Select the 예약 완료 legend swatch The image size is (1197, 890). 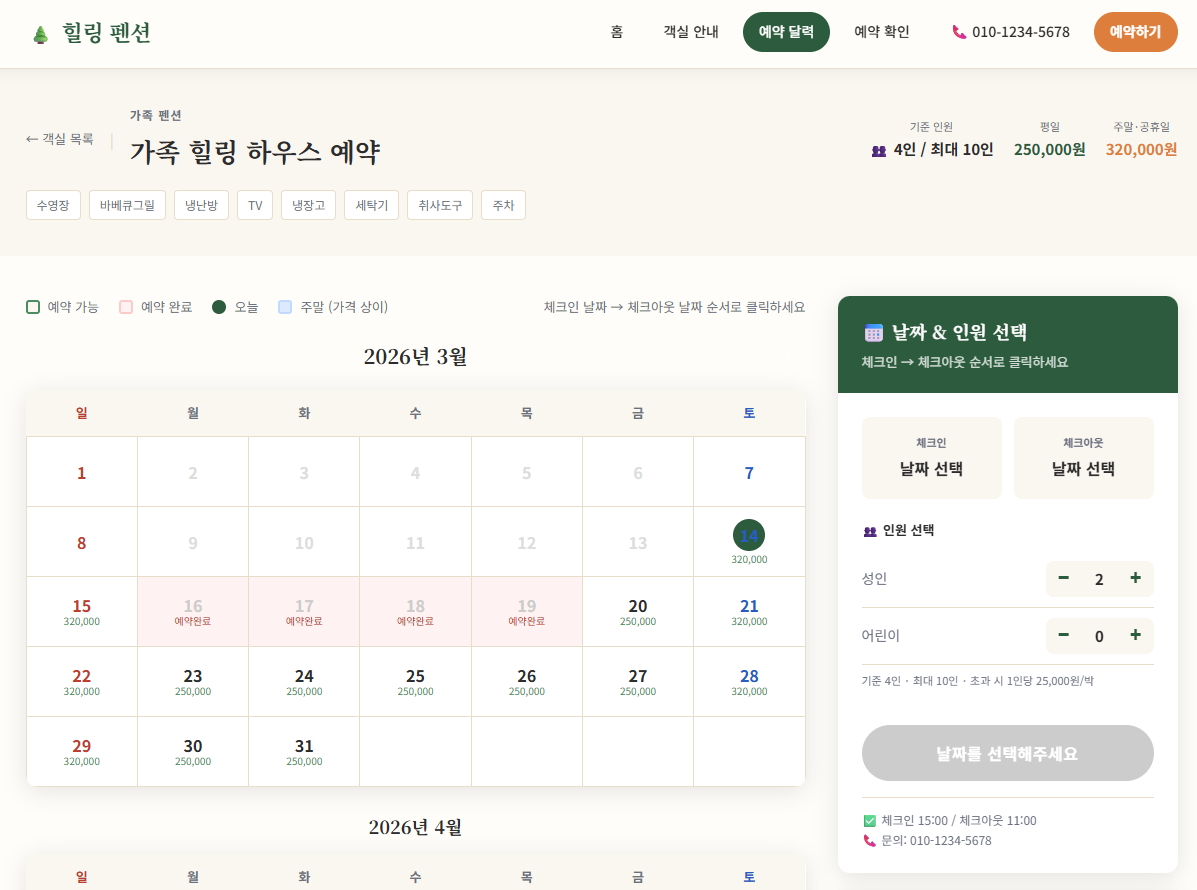coord(126,307)
